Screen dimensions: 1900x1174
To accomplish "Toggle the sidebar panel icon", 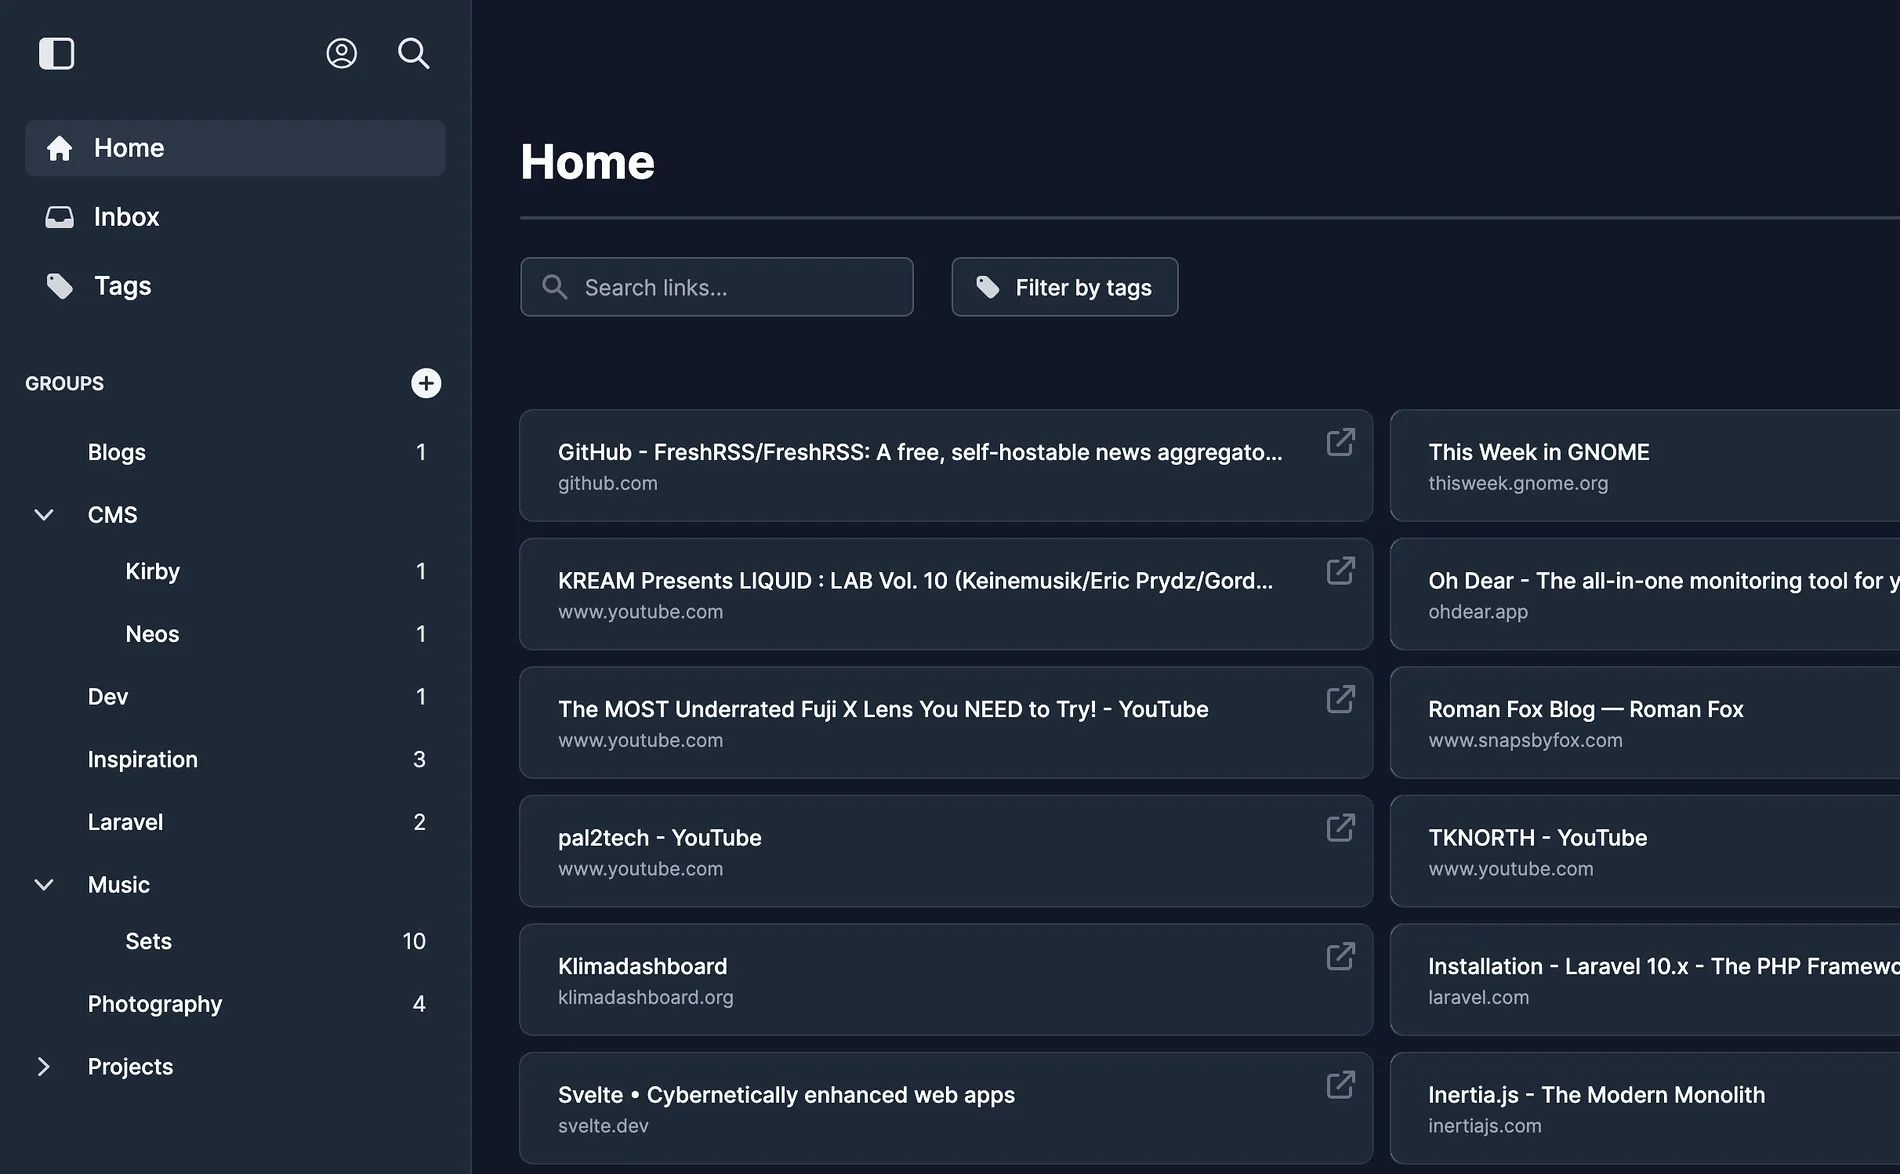I will 56,53.
